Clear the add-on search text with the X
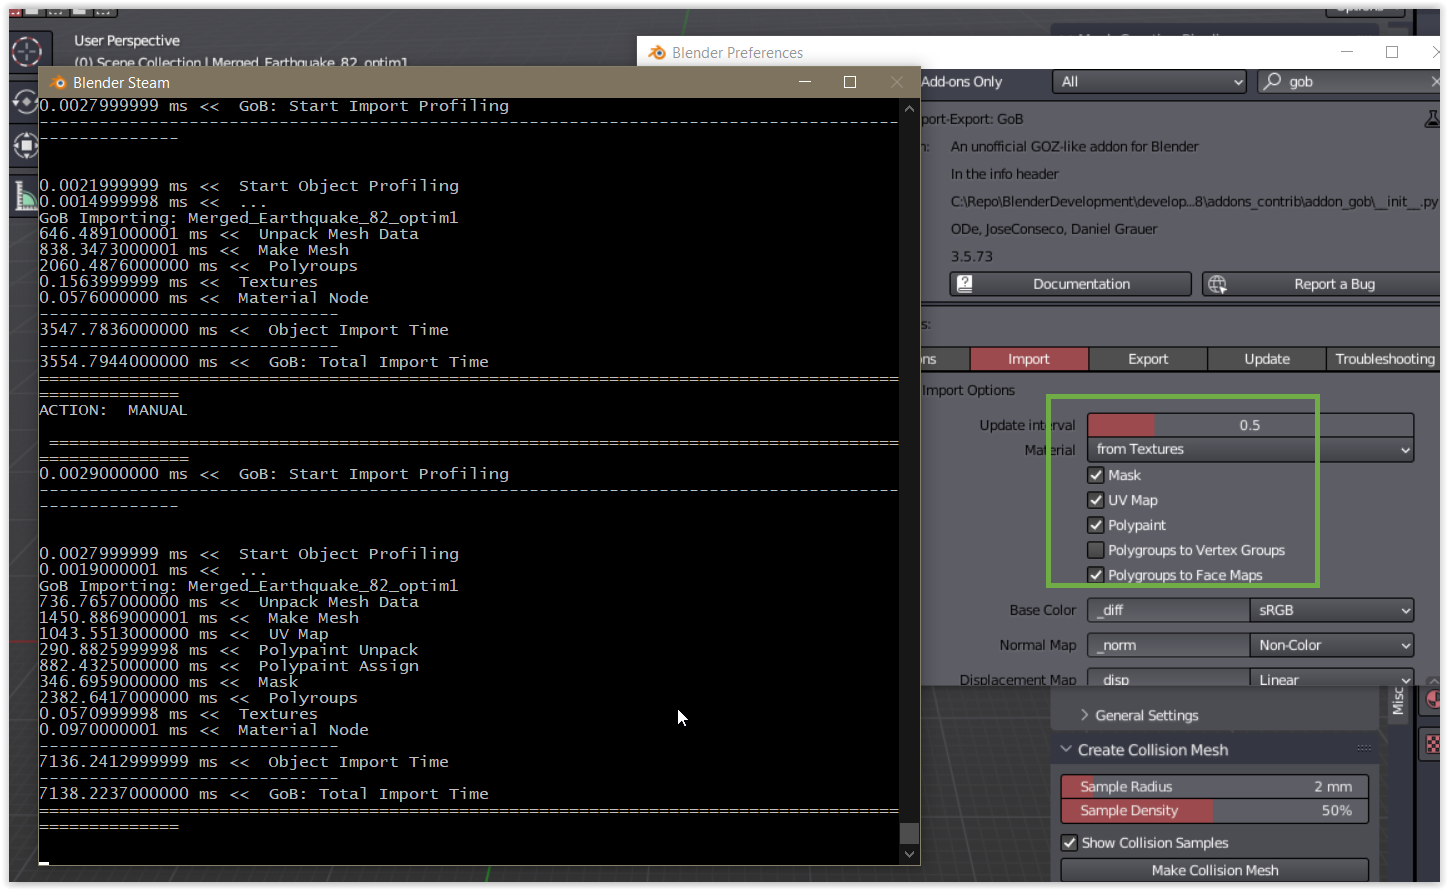1448x890 pixels. (x=1435, y=81)
